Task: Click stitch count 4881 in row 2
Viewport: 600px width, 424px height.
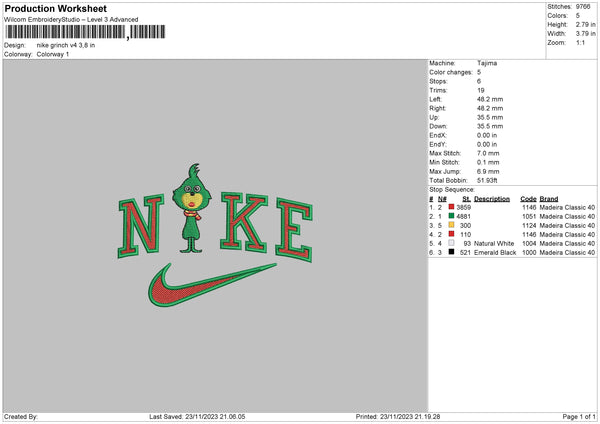Action: click(x=463, y=217)
